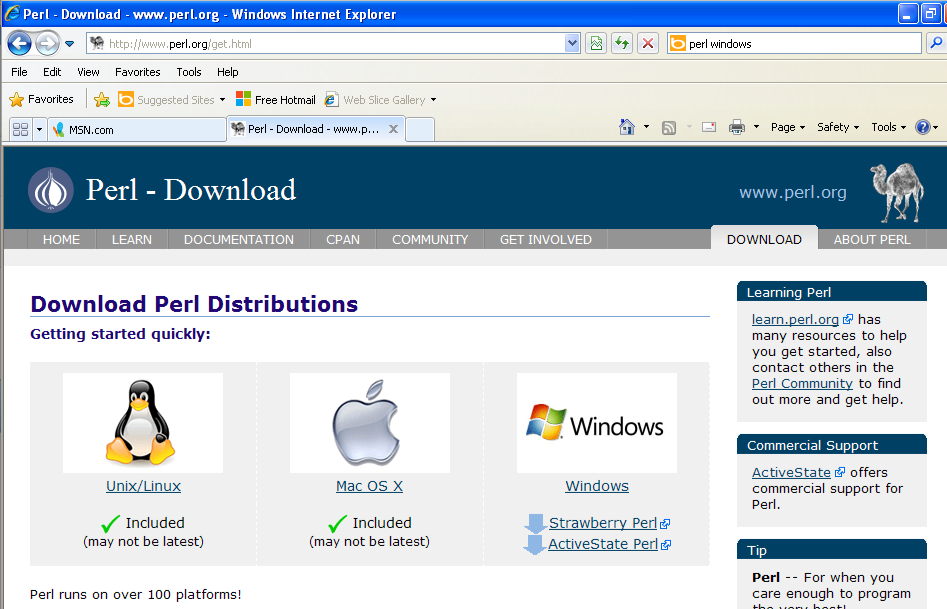The width and height of the screenshot is (947, 609).
Task: Open recent pages dropdown beside Forward button
Action: click(69, 44)
